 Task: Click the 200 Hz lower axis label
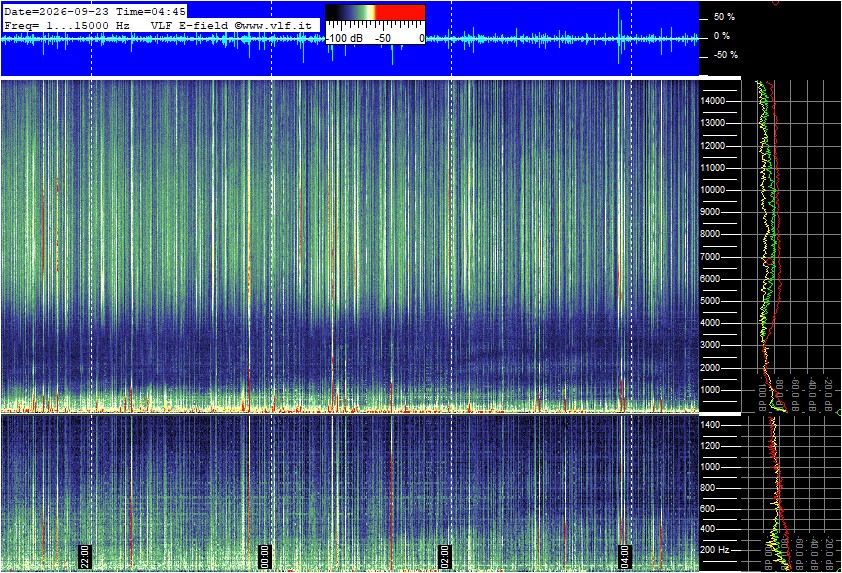[715, 550]
